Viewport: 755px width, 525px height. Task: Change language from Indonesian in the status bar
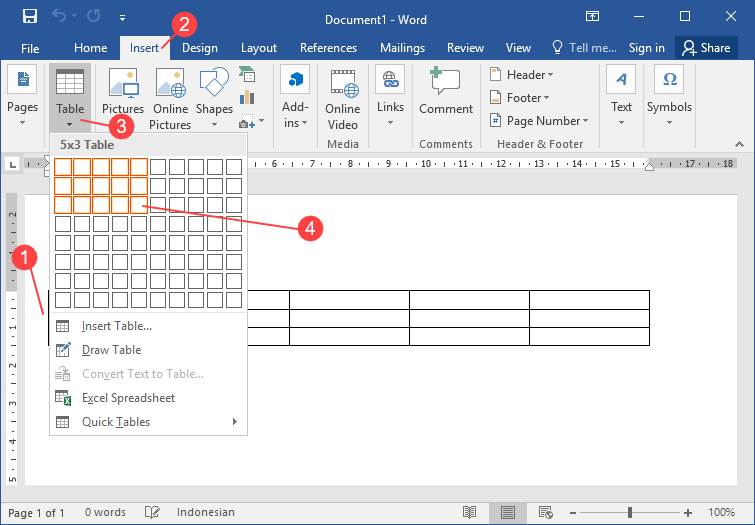(206, 512)
